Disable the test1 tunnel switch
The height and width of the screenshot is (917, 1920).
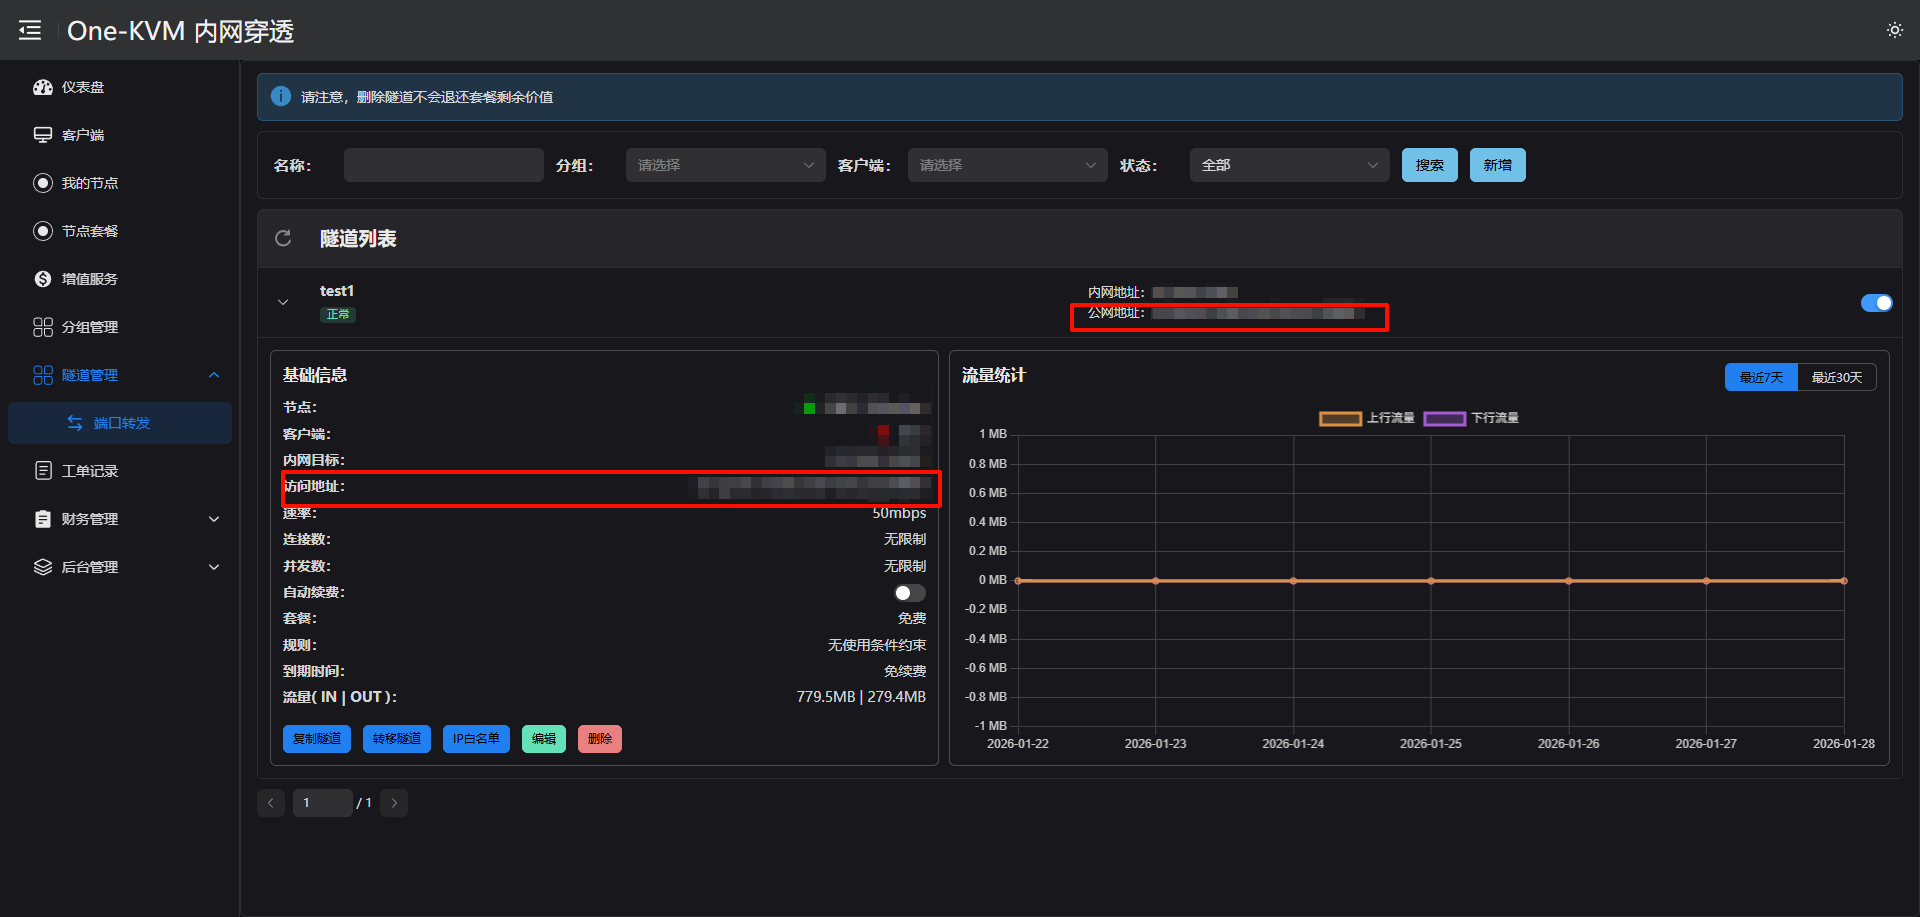[x=1876, y=303]
